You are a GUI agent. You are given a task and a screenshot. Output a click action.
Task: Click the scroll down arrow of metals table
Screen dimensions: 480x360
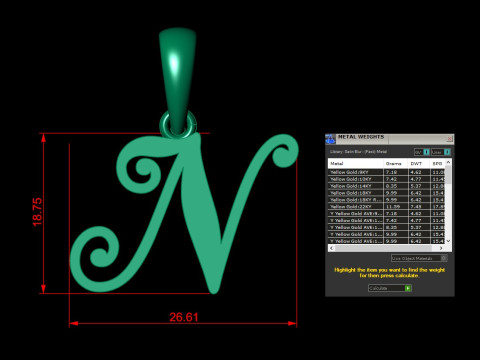click(448, 241)
